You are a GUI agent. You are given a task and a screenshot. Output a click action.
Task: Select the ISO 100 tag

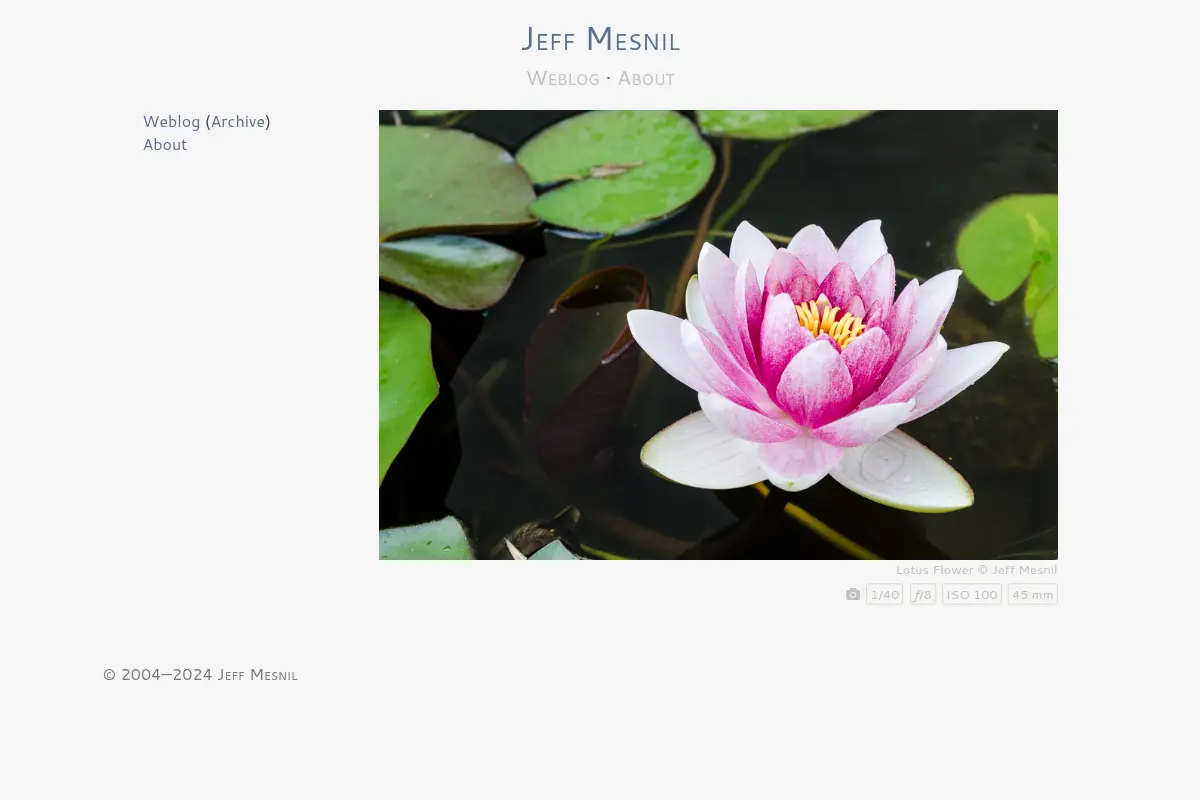click(x=972, y=594)
